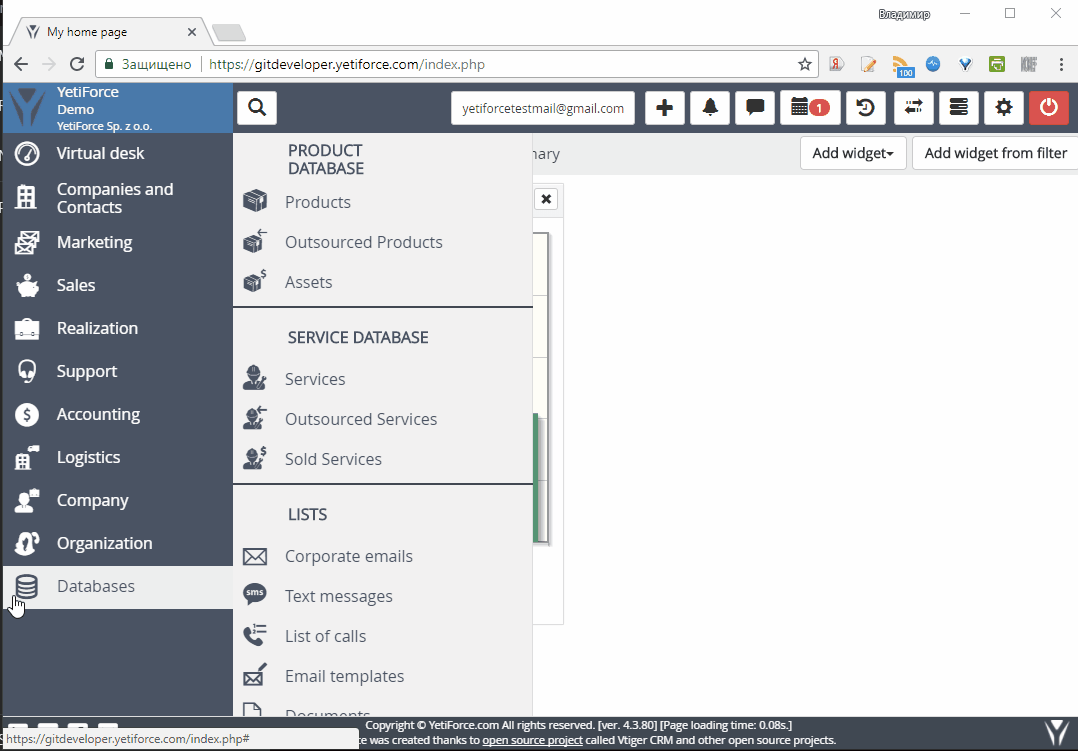Click the Assets box-with-dollar icon

[255, 281]
